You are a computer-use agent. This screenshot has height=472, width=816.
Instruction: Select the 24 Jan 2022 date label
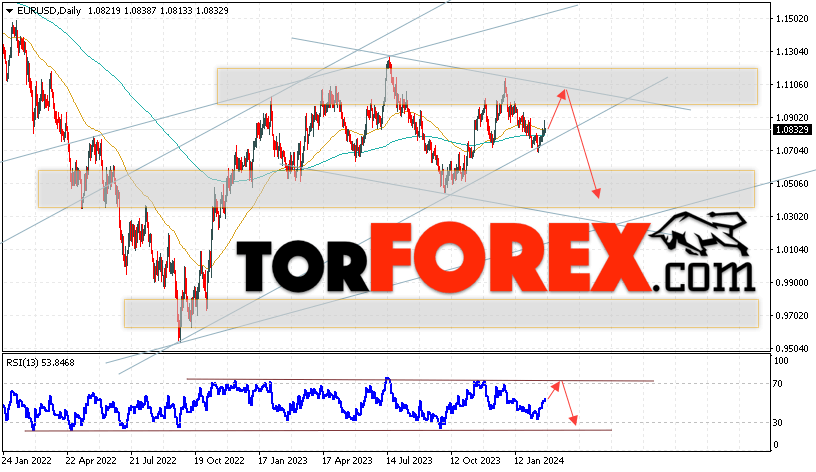point(26,461)
